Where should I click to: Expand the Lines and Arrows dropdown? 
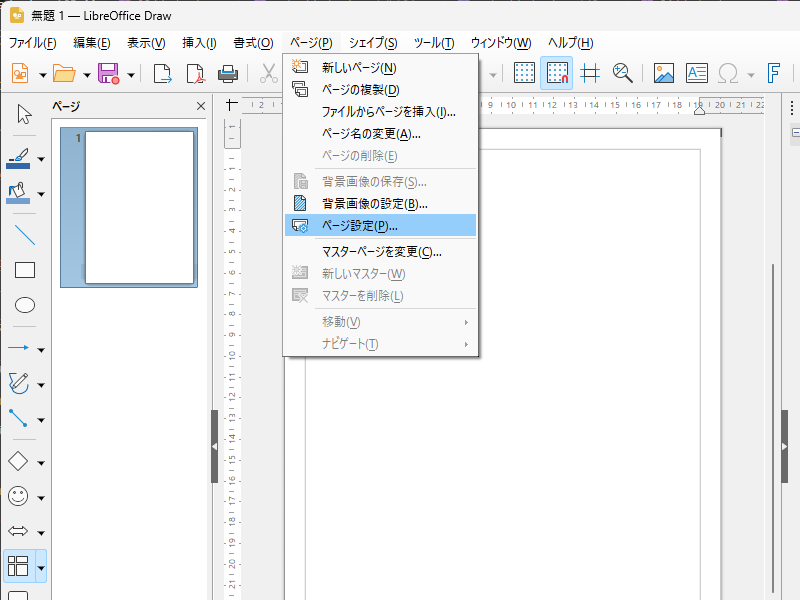pyautogui.click(x=41, y=350)
